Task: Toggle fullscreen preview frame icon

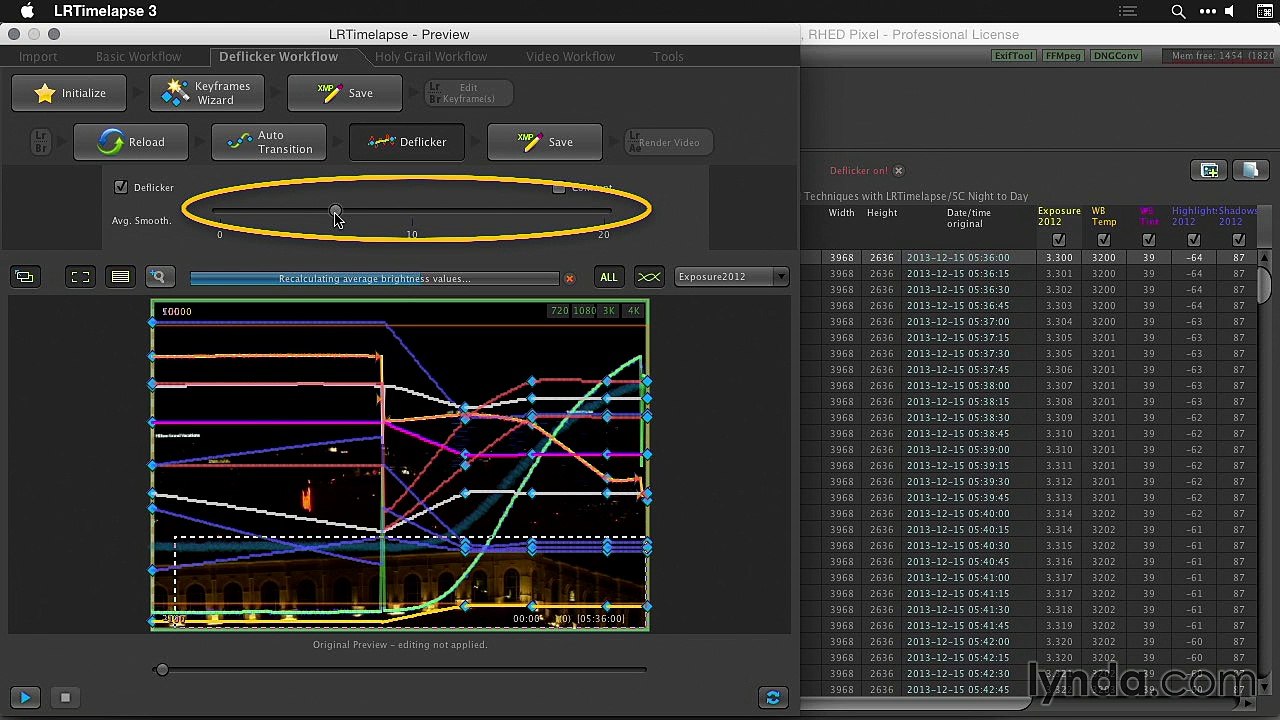Action: pyautogui.click(x=80, y=277)
